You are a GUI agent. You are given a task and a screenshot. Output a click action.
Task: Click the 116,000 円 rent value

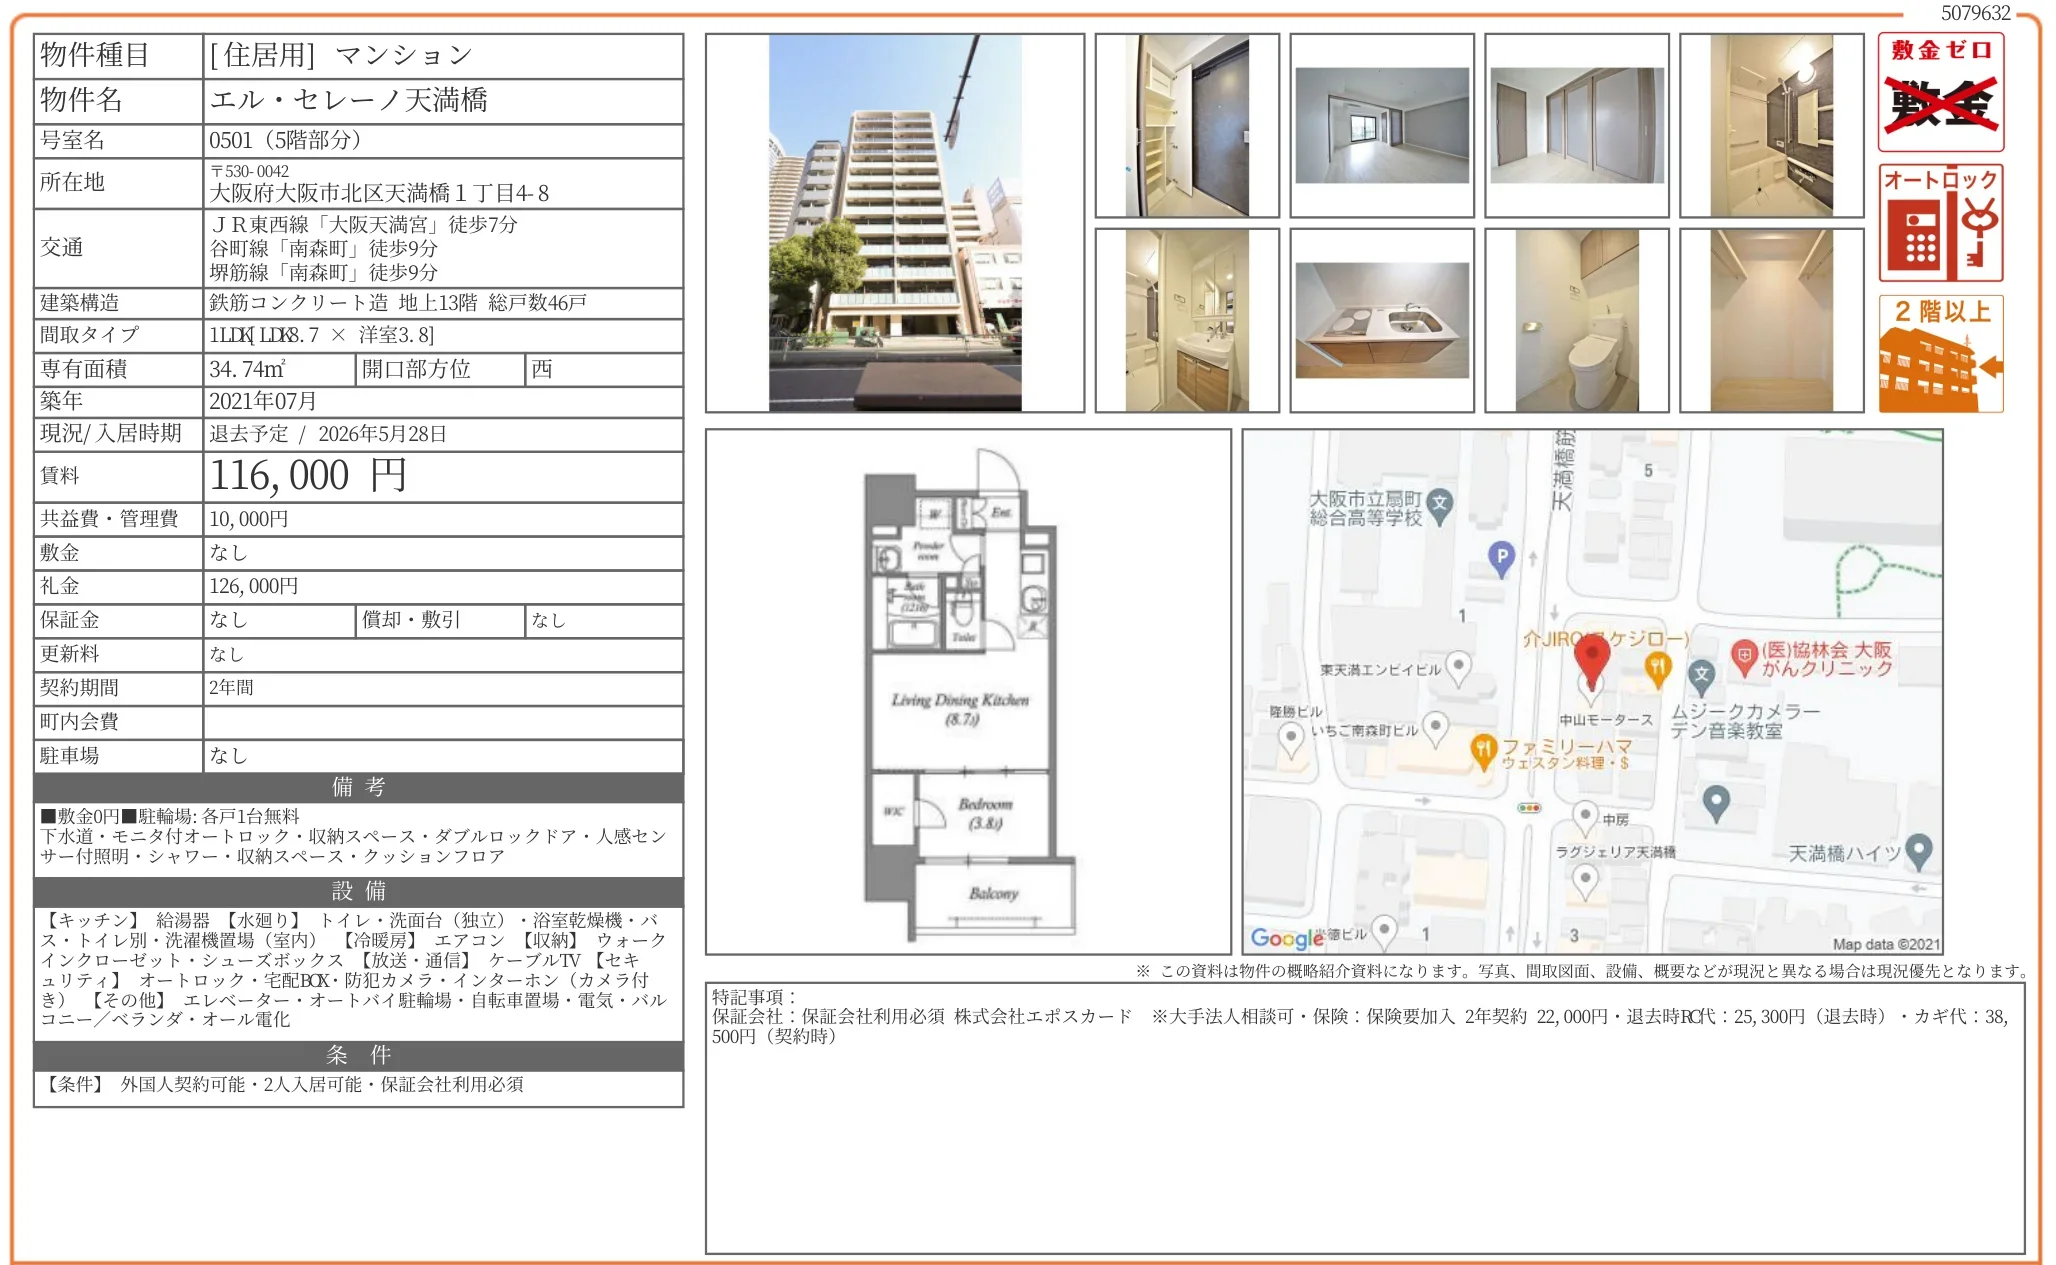308,476
